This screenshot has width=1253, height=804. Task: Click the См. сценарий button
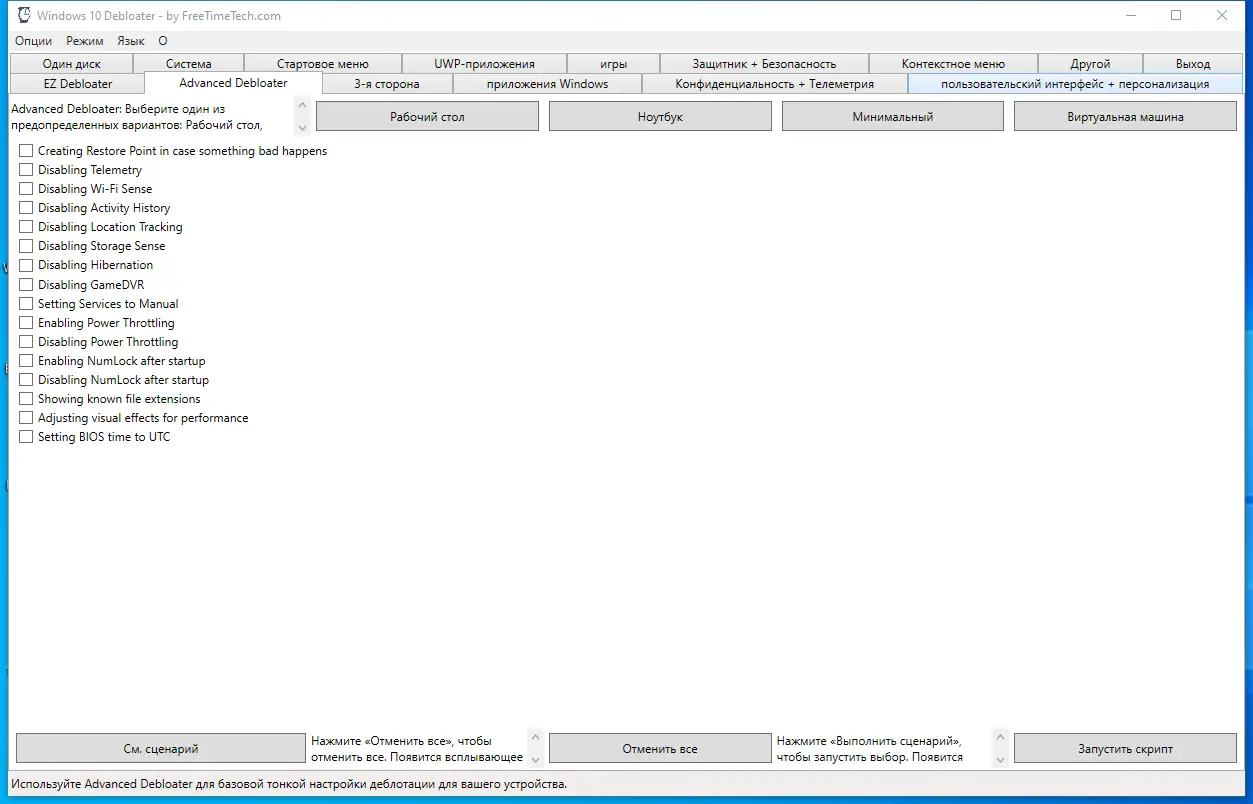(160, 748)
